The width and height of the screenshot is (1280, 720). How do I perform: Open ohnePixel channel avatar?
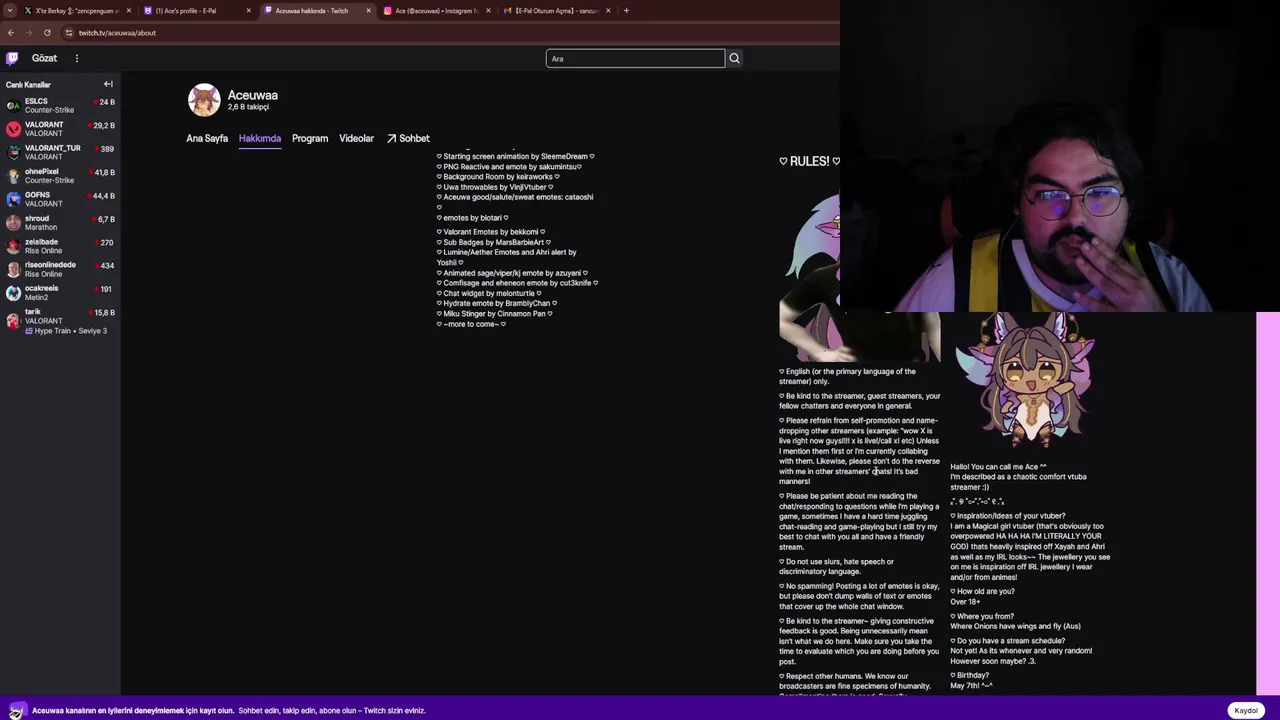click(13, 175)
